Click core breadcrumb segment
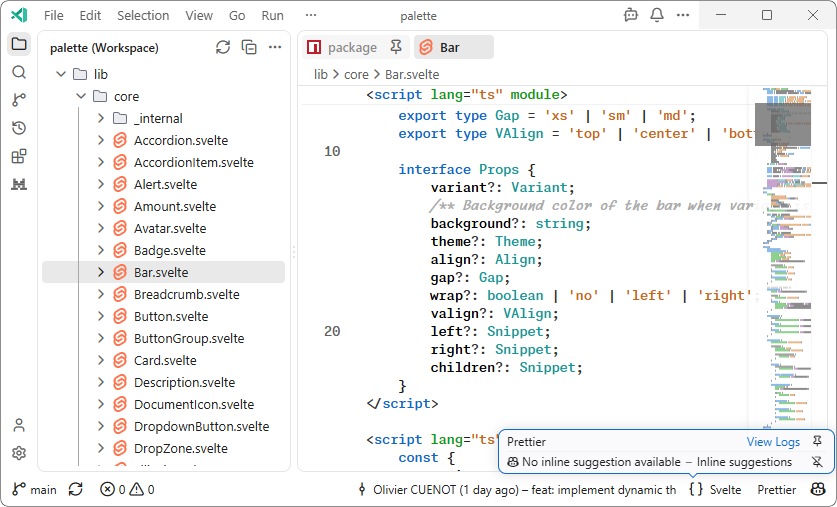Viewport: 837px width, 507px height. coord(356,74)
